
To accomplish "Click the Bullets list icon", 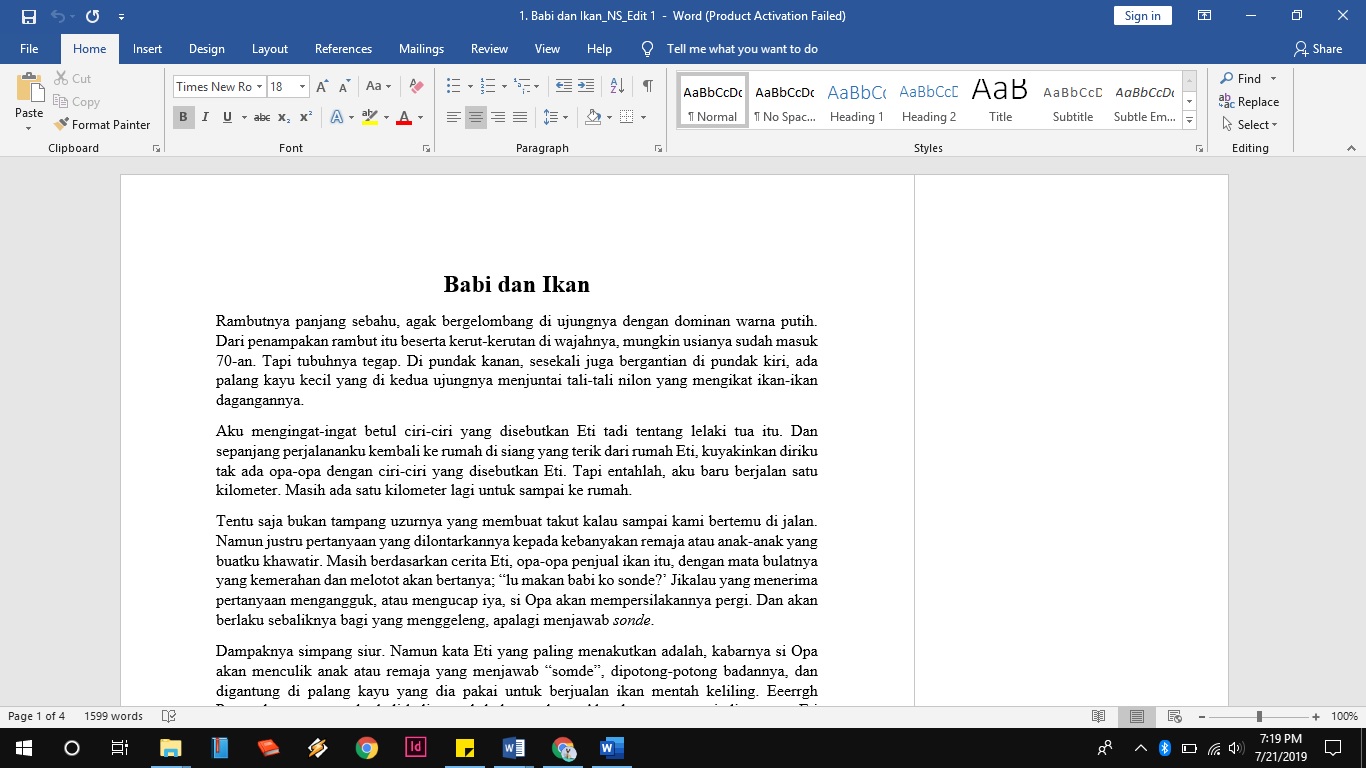I will click(x=453, y=87).
